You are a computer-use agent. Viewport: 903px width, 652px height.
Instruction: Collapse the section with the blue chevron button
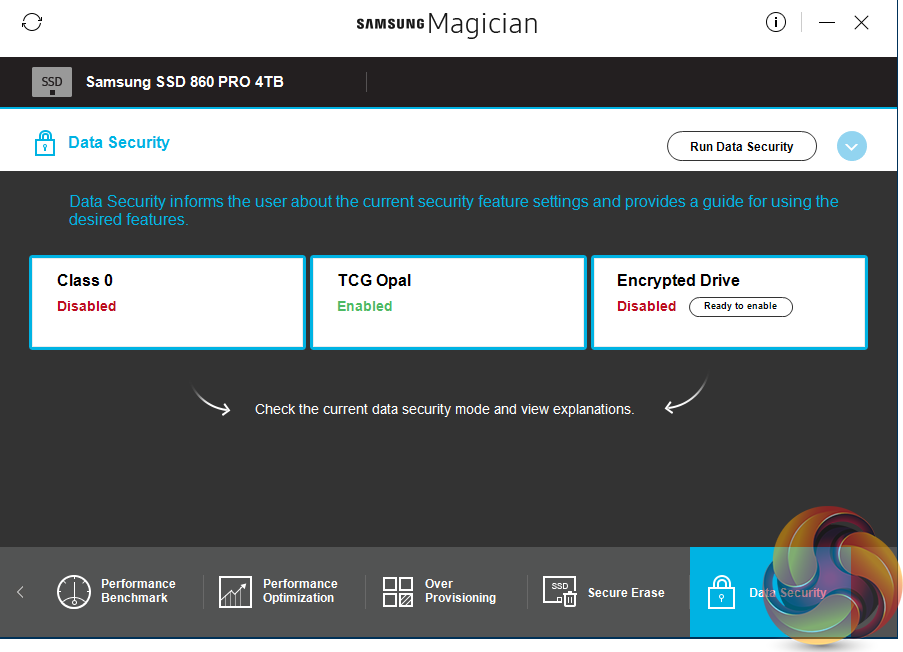tap(852, 146)
